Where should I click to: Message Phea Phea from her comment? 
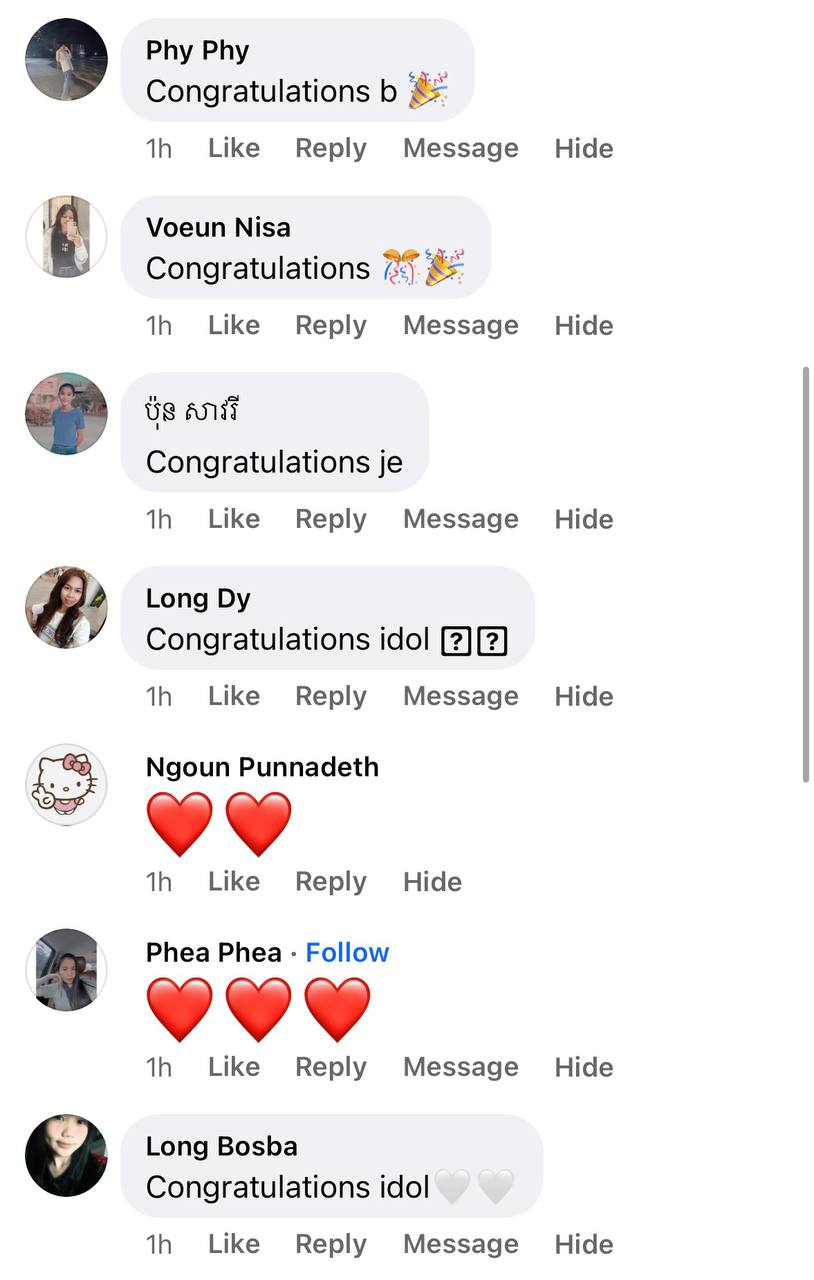(x=461, y=1068)
